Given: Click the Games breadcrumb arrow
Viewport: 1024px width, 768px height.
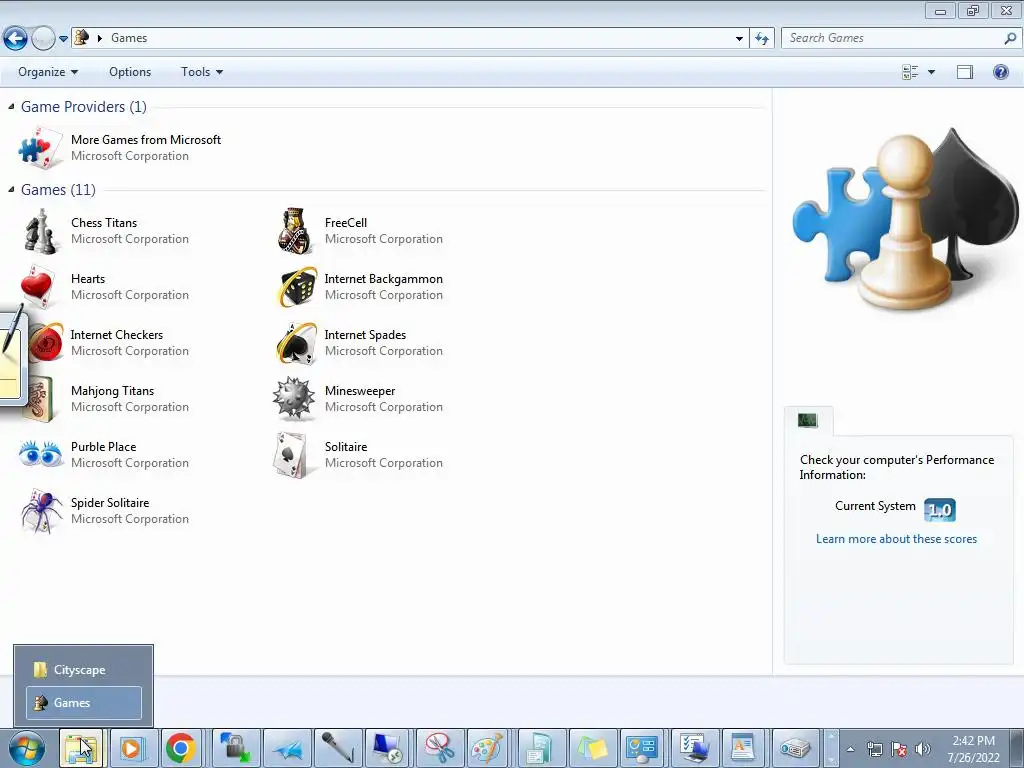Looking at the screenshot, I should (100, 38).
